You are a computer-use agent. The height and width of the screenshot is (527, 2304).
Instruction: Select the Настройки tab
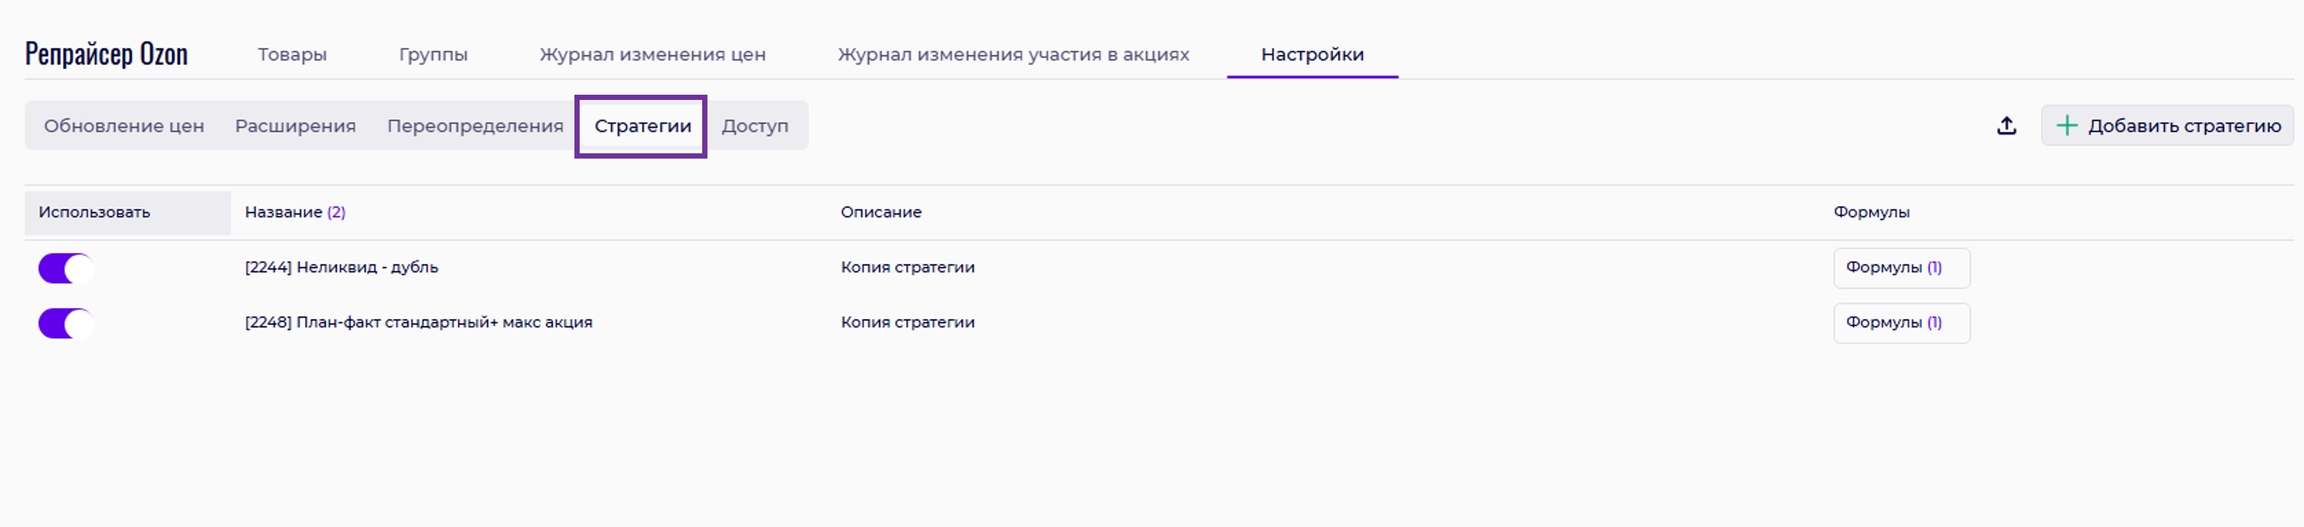[x=1312, y=55]
